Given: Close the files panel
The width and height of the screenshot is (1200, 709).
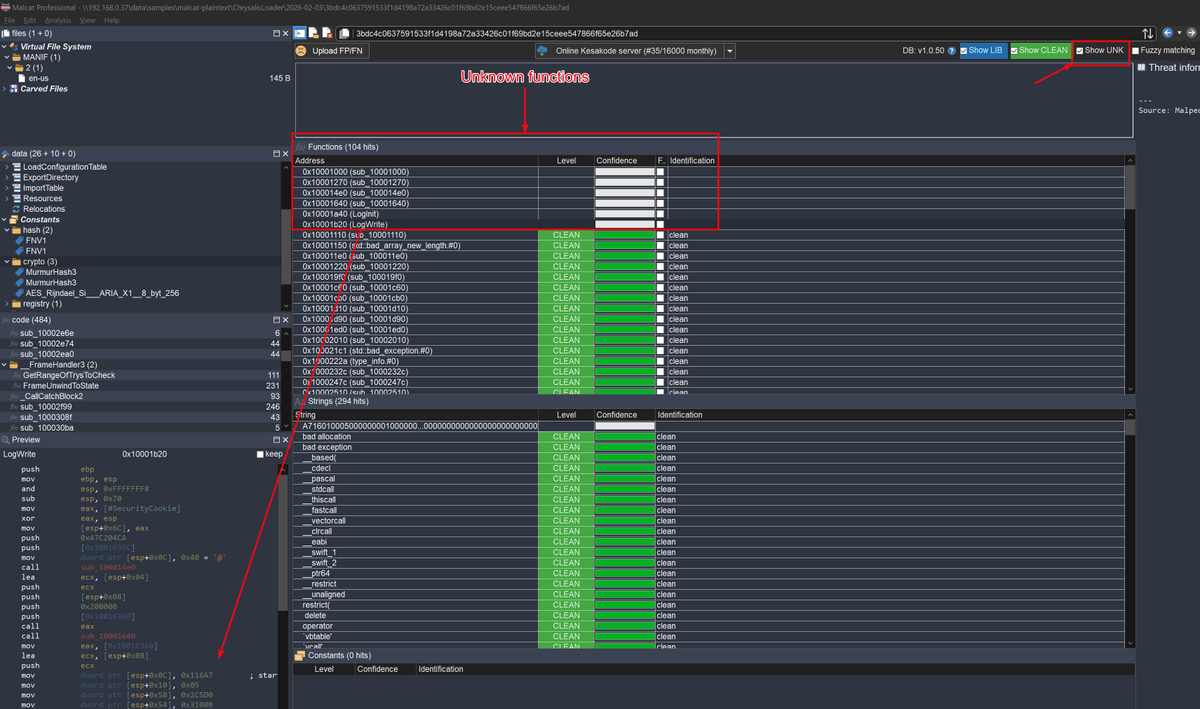Looking at the screenshot, I should point(285,33).
